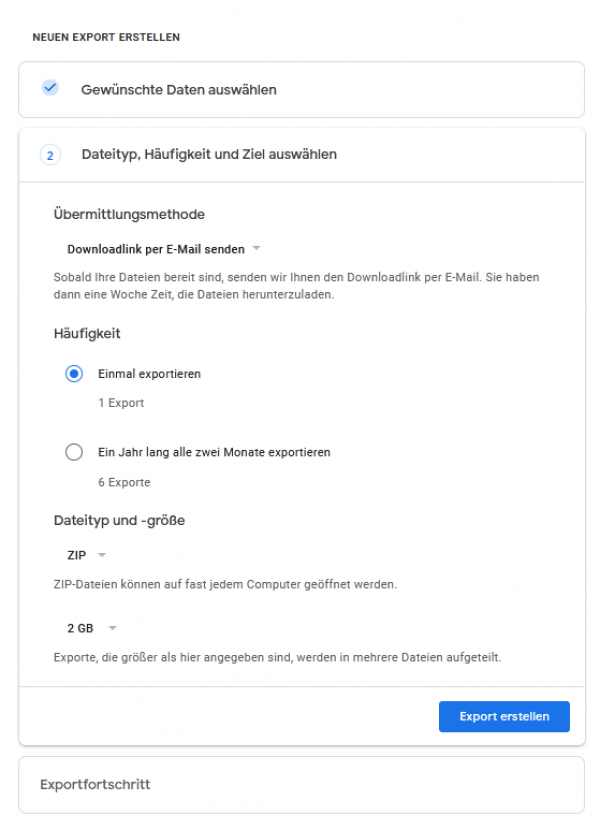Click the arrow icon beside 2 GB
Viewport: 600px width, 830px height.
click(112, 628)
